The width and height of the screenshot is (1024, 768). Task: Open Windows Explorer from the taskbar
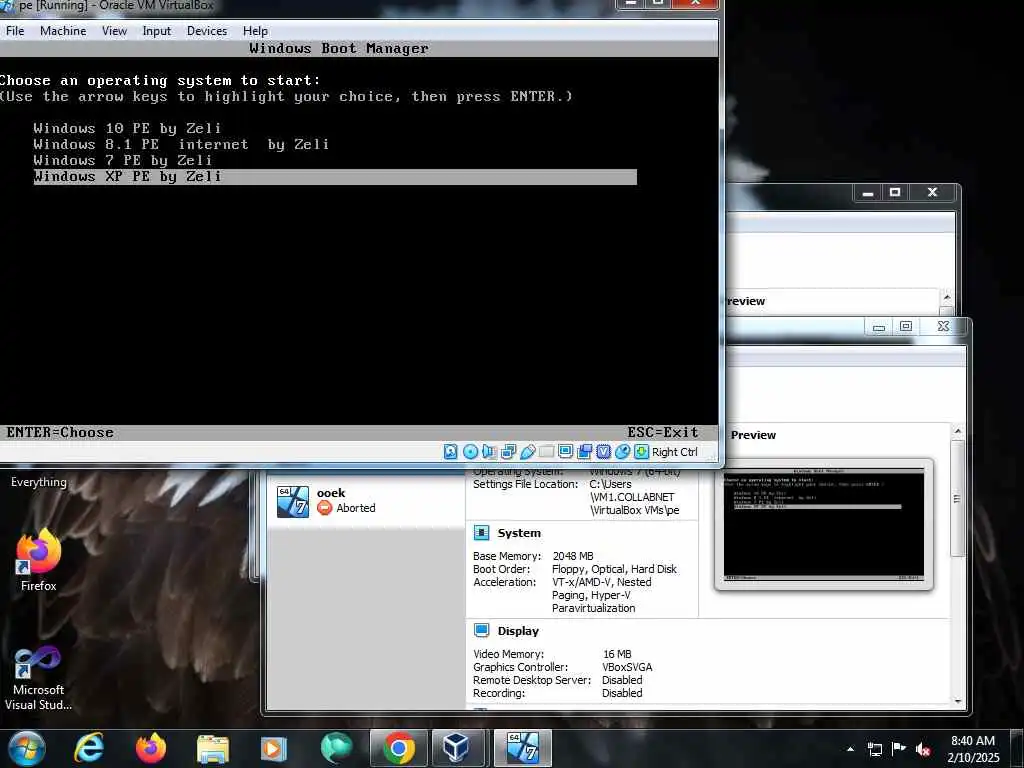point(213,748)
